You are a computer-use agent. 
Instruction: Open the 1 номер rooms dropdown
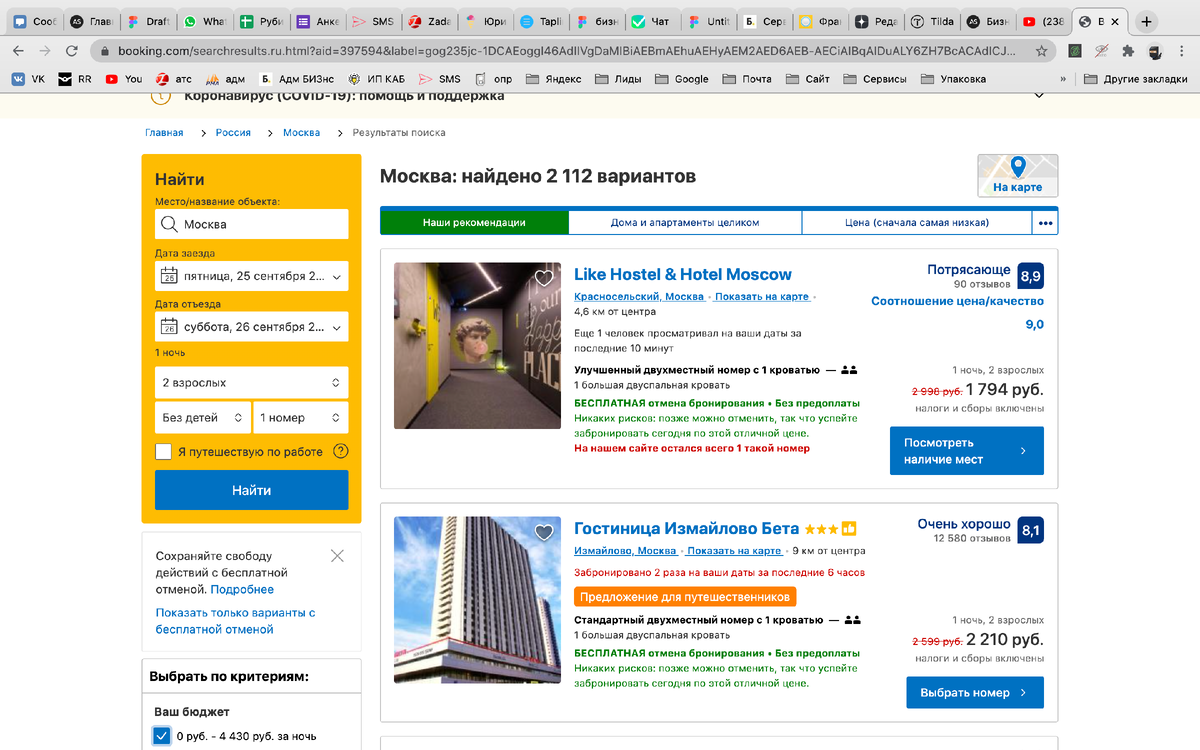coord(300,418)
